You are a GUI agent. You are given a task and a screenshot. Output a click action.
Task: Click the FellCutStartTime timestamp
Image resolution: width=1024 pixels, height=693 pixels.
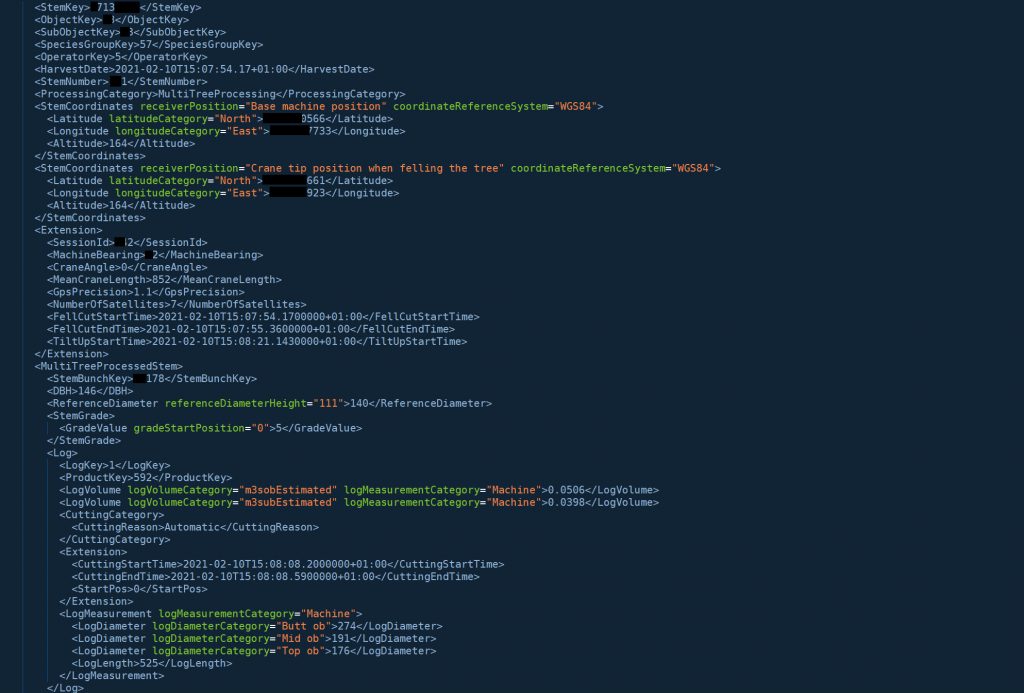[240, 317]
